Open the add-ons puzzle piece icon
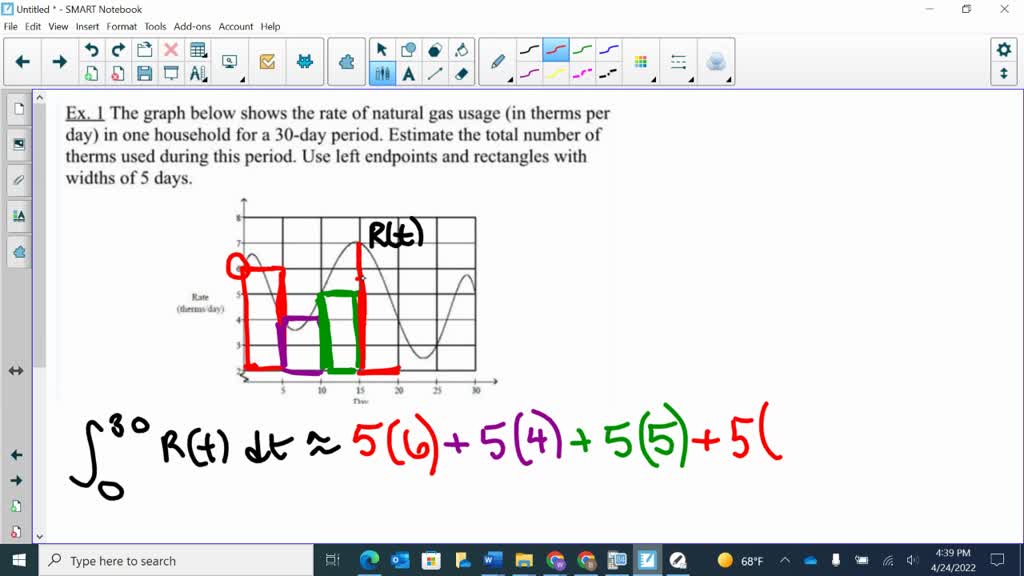The width and height of the screenshot is (1024, 576). (347, 62)
